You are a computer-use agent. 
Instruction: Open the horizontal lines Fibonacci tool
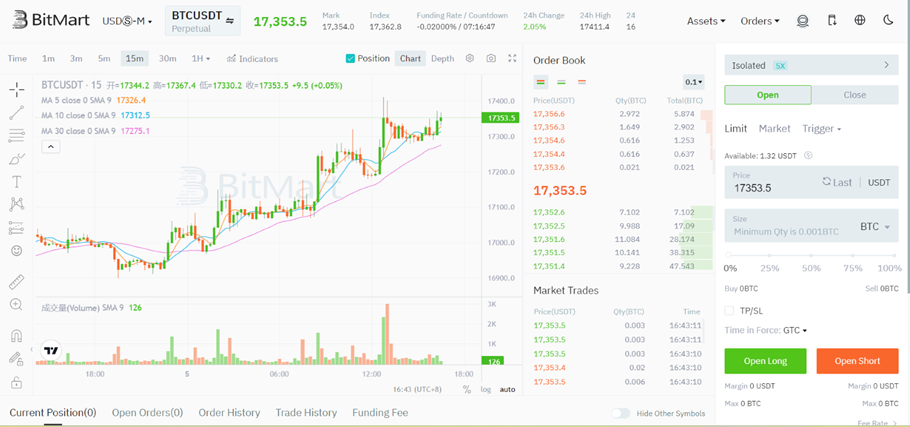click(17, 136)
